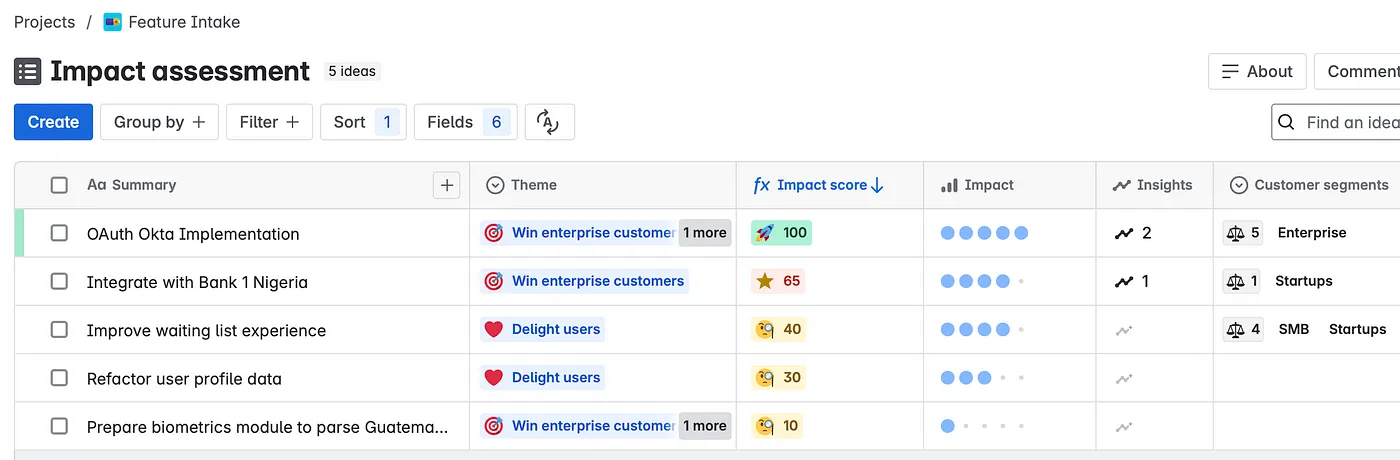Open insights trend icon for OAuth Okta
This screenshot has height=460, width=1400.
1124,233
